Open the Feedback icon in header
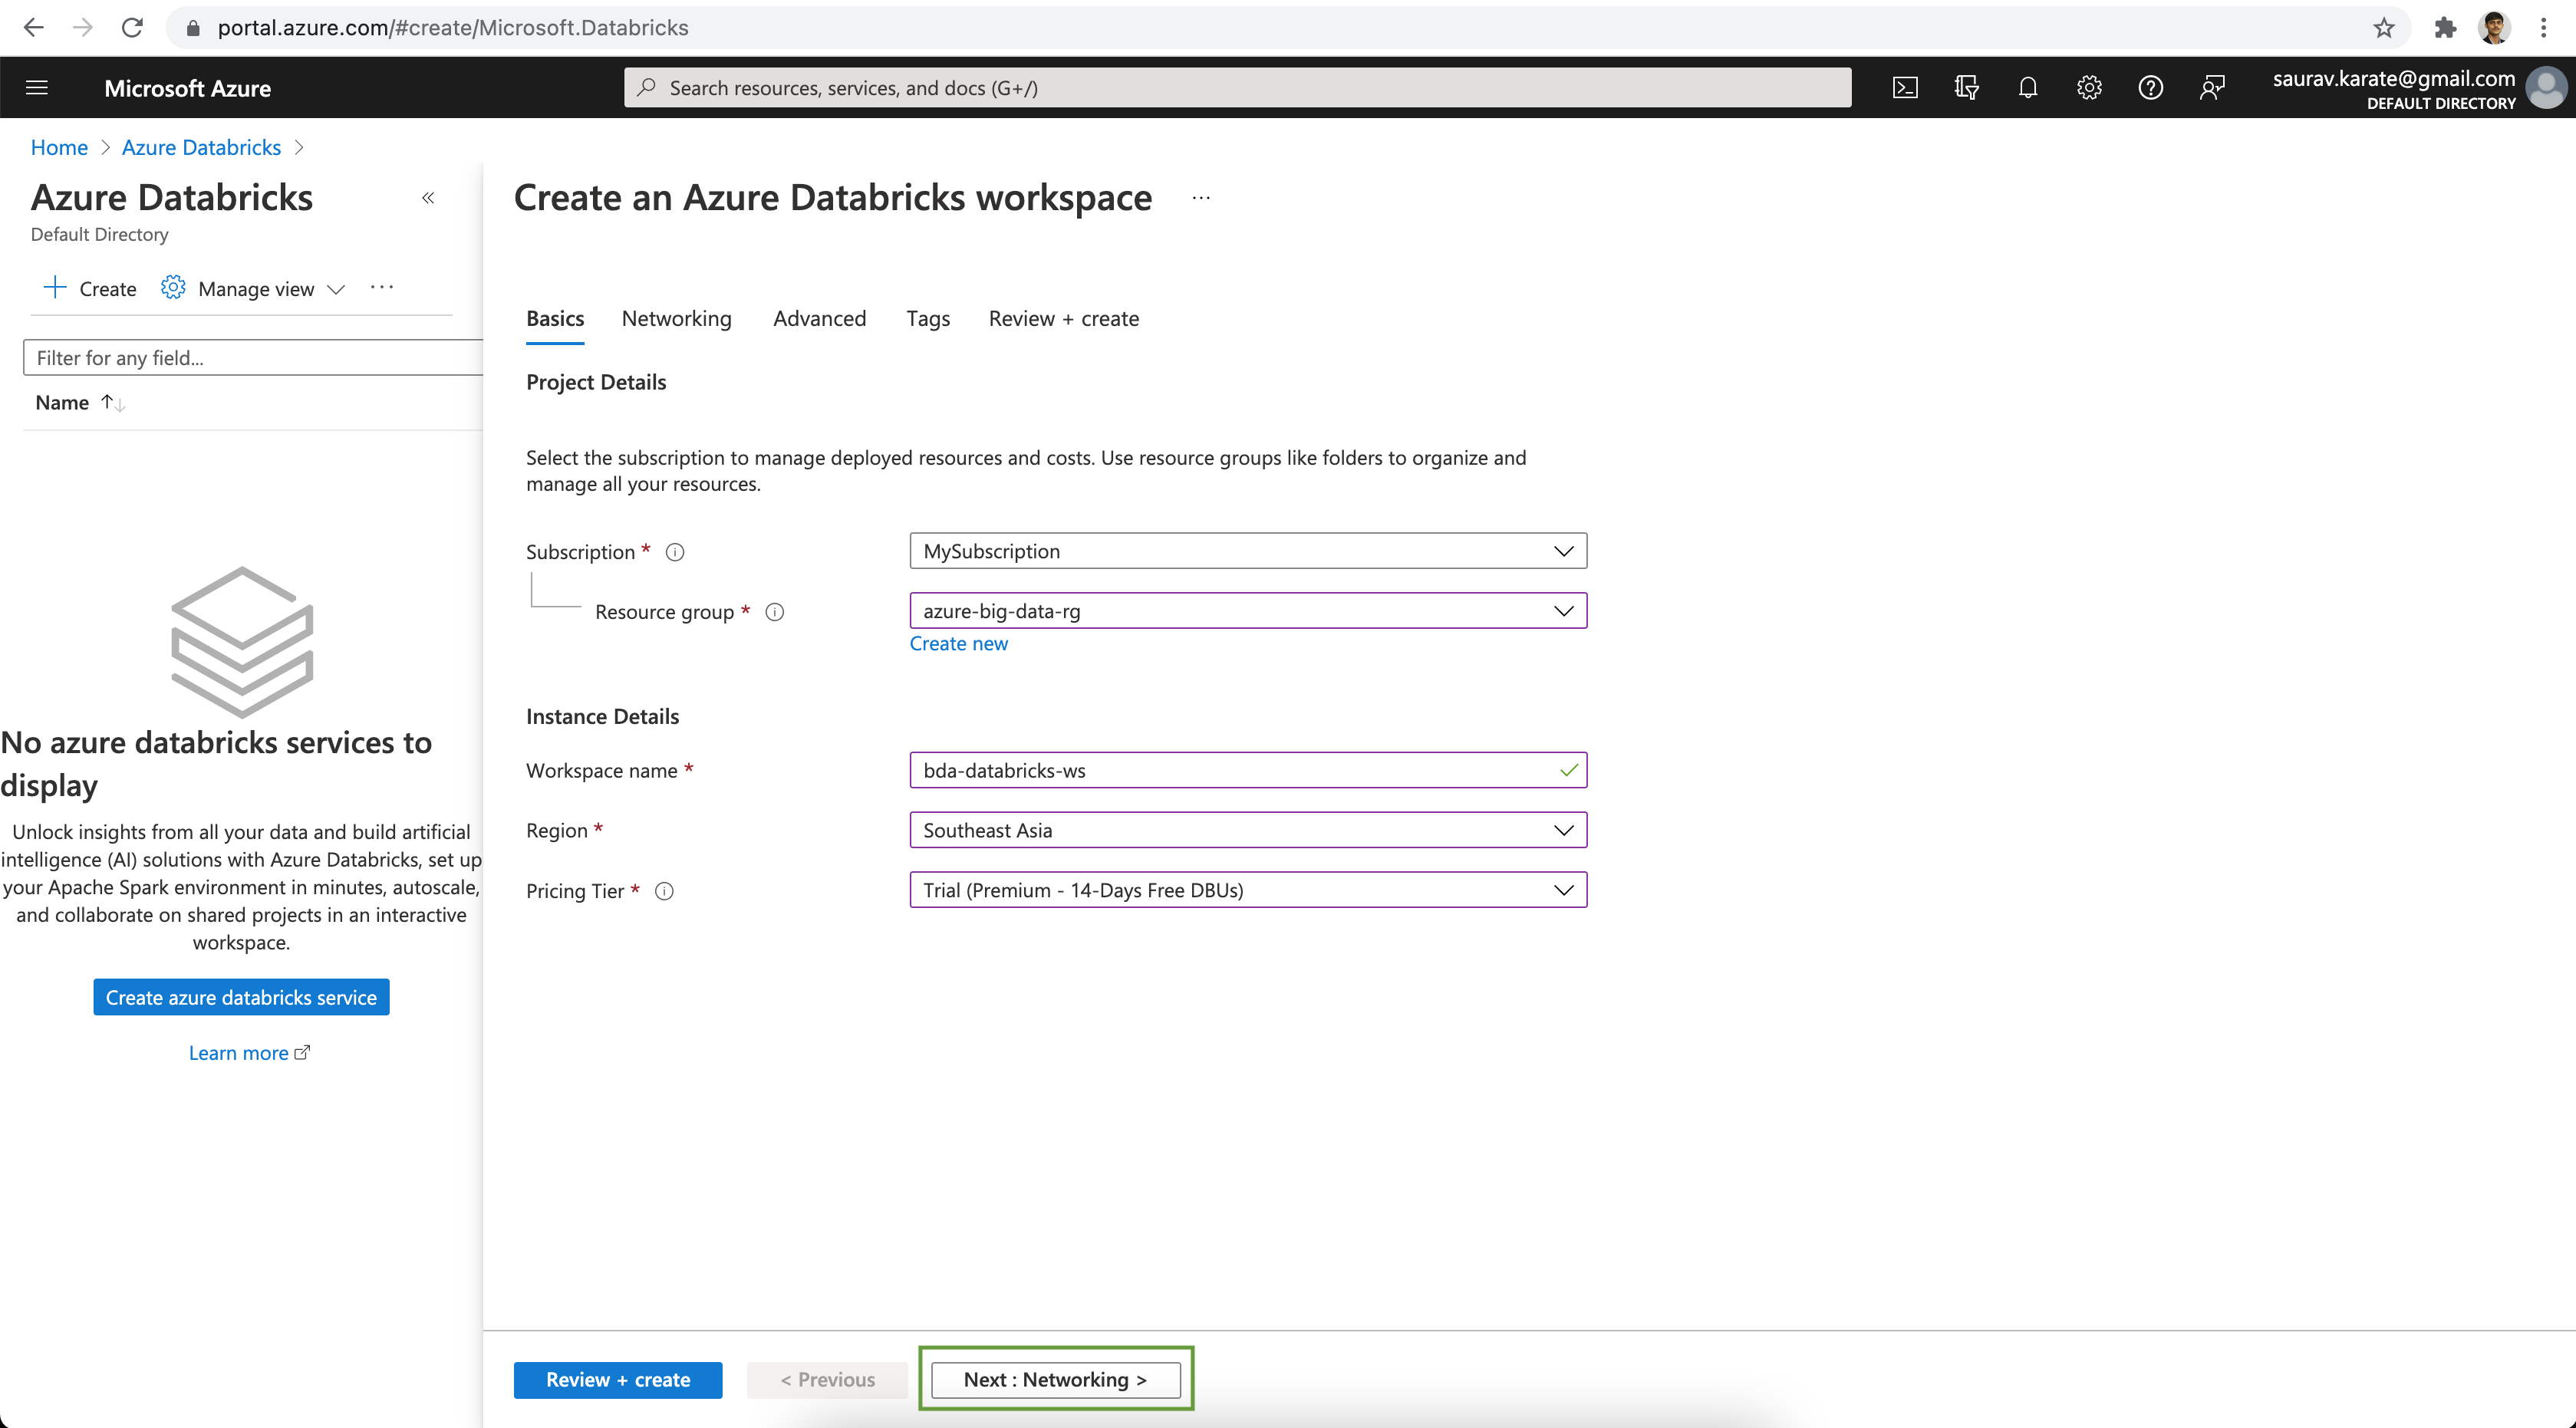 [2212, 88]
